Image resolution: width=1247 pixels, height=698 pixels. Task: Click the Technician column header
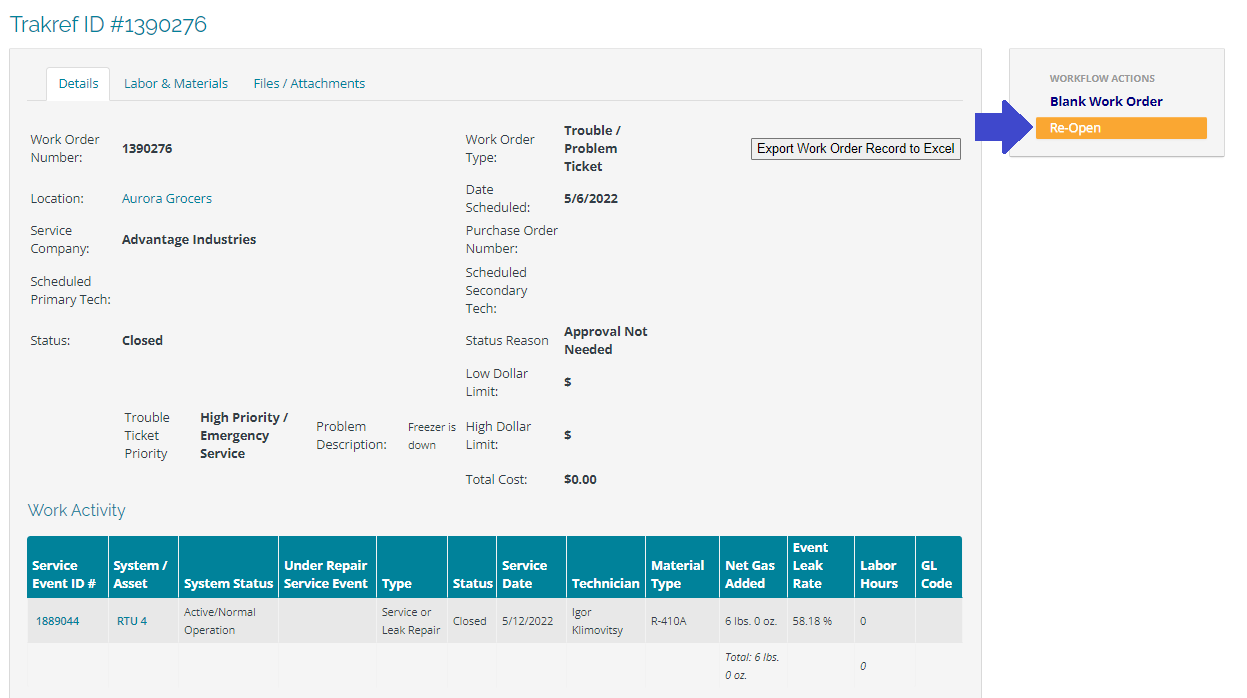605,583
